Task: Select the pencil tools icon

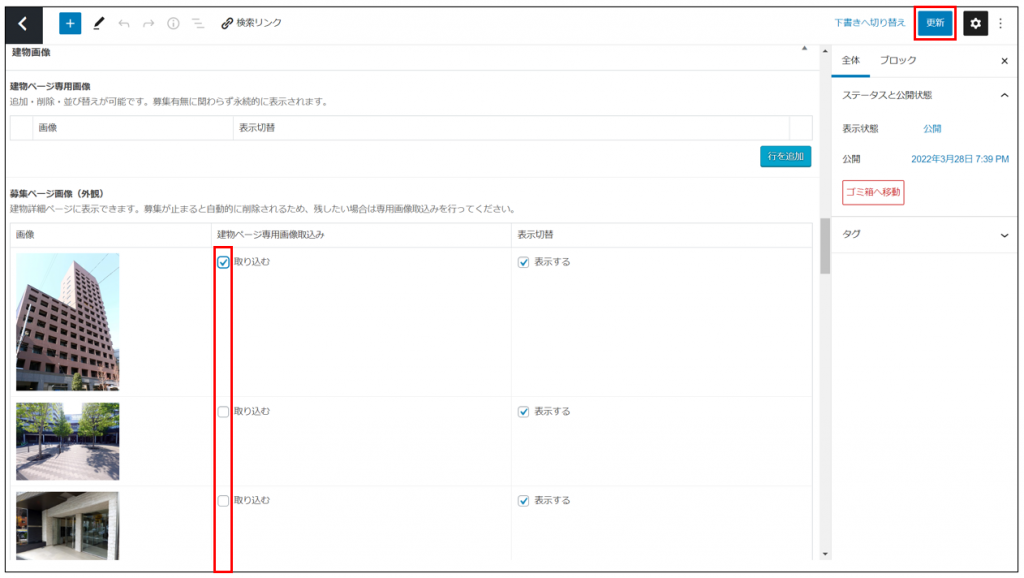Action: pyautogui.click(x=98, y=23)
